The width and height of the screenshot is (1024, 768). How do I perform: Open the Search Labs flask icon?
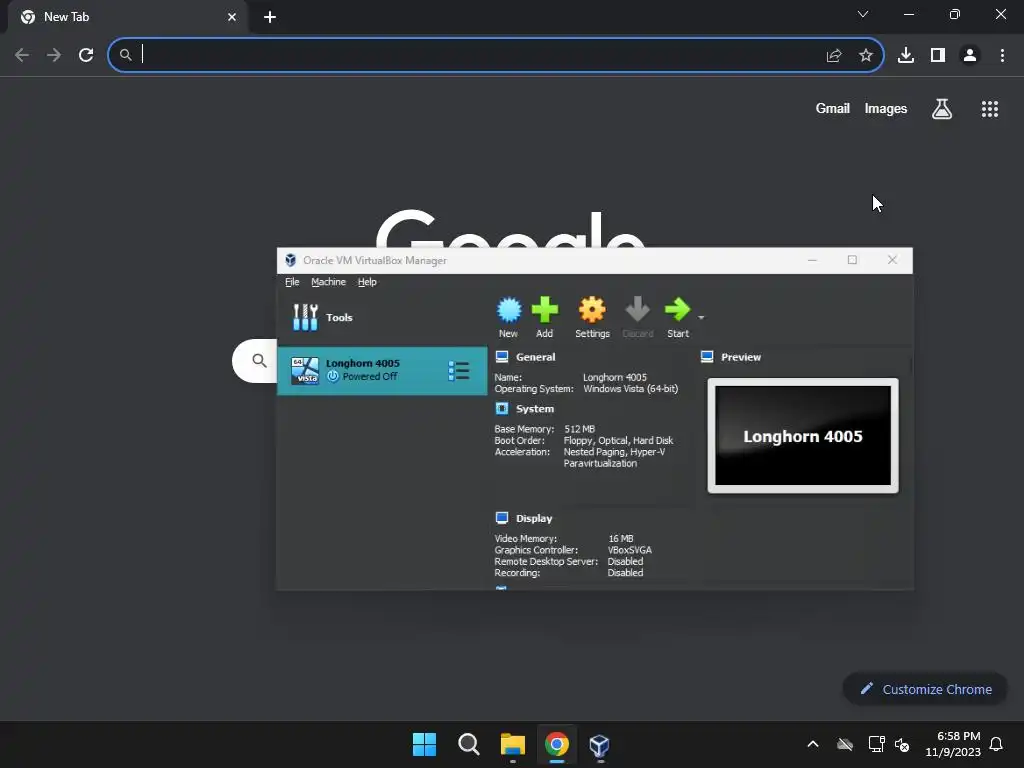point(942,109)
